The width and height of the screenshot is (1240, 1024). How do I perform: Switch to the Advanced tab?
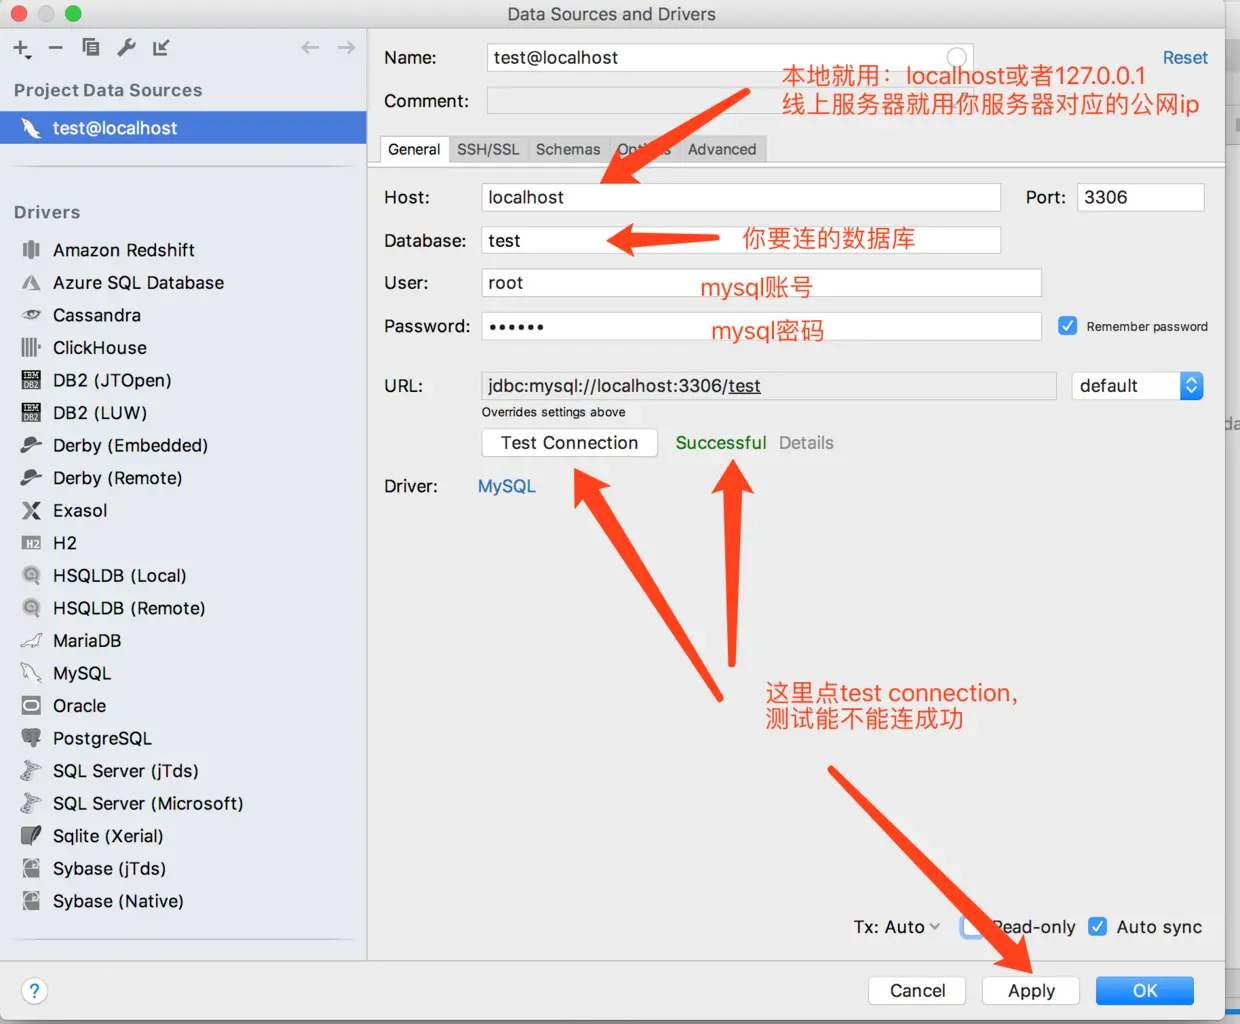click(x=722, y=149)
